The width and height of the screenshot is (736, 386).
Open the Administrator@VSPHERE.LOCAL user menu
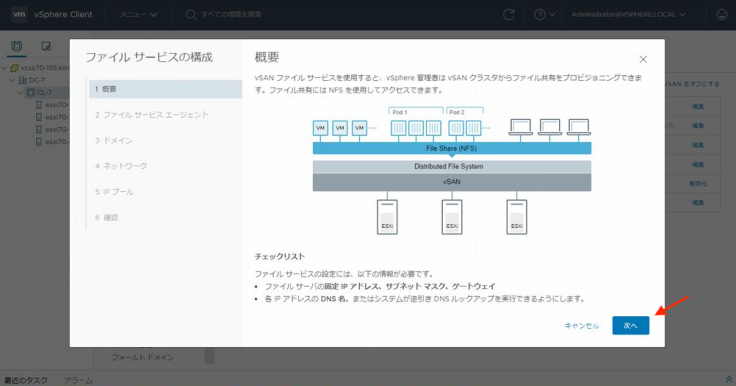pos(628,15)
